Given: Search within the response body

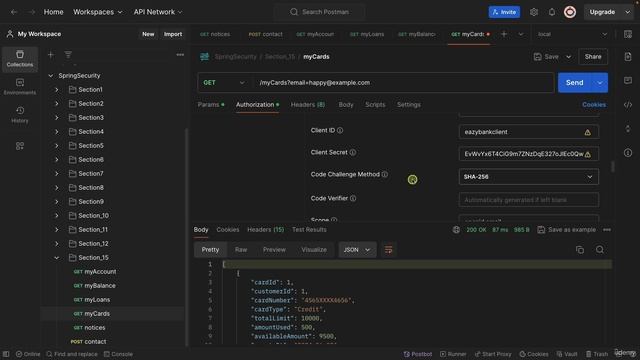Looking at the screenshot, I should click(600, 249).
